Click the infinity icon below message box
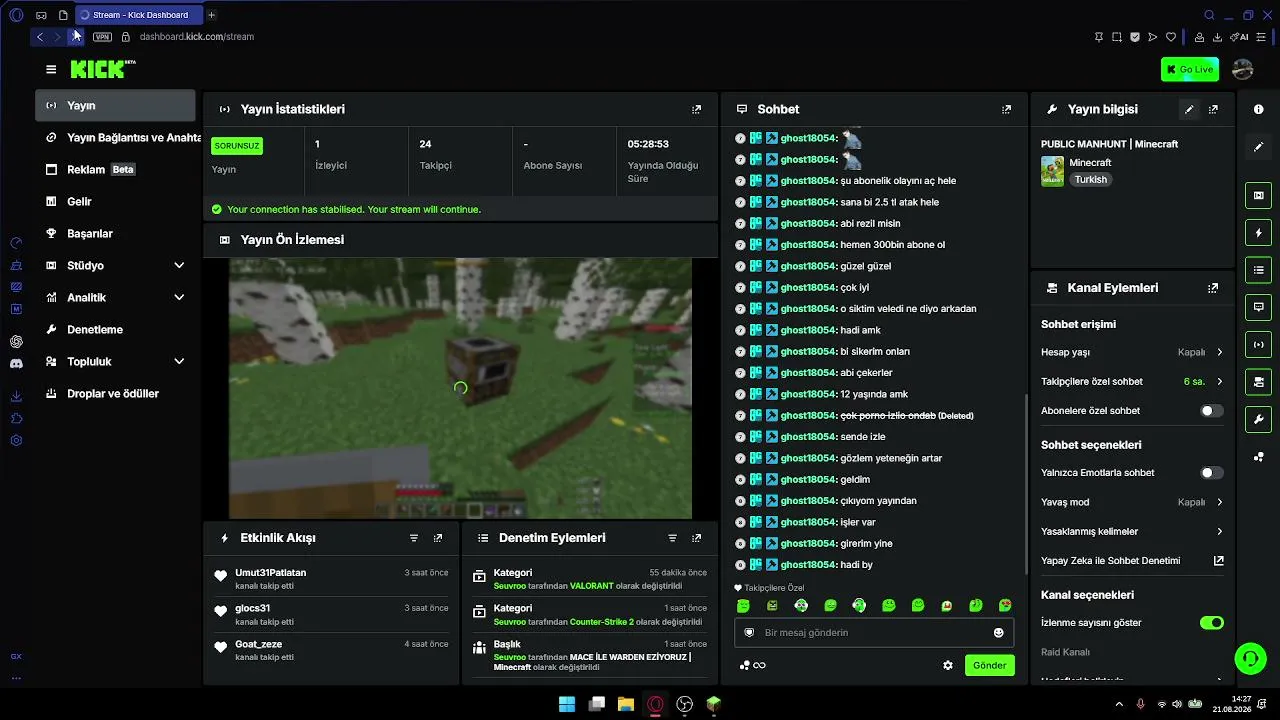The height and width of the screenshot is (720, 1280). point(760,666)
